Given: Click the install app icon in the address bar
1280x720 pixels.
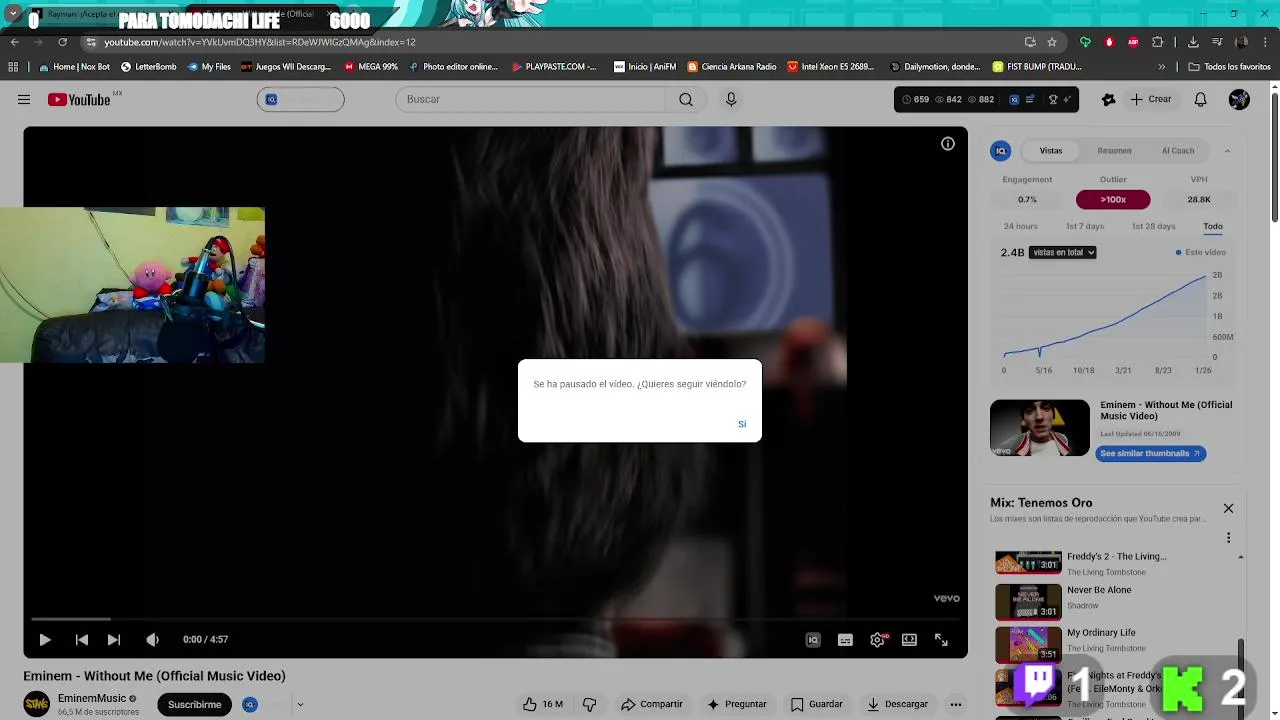Looking at the screenshot, I should (1030, 42).
